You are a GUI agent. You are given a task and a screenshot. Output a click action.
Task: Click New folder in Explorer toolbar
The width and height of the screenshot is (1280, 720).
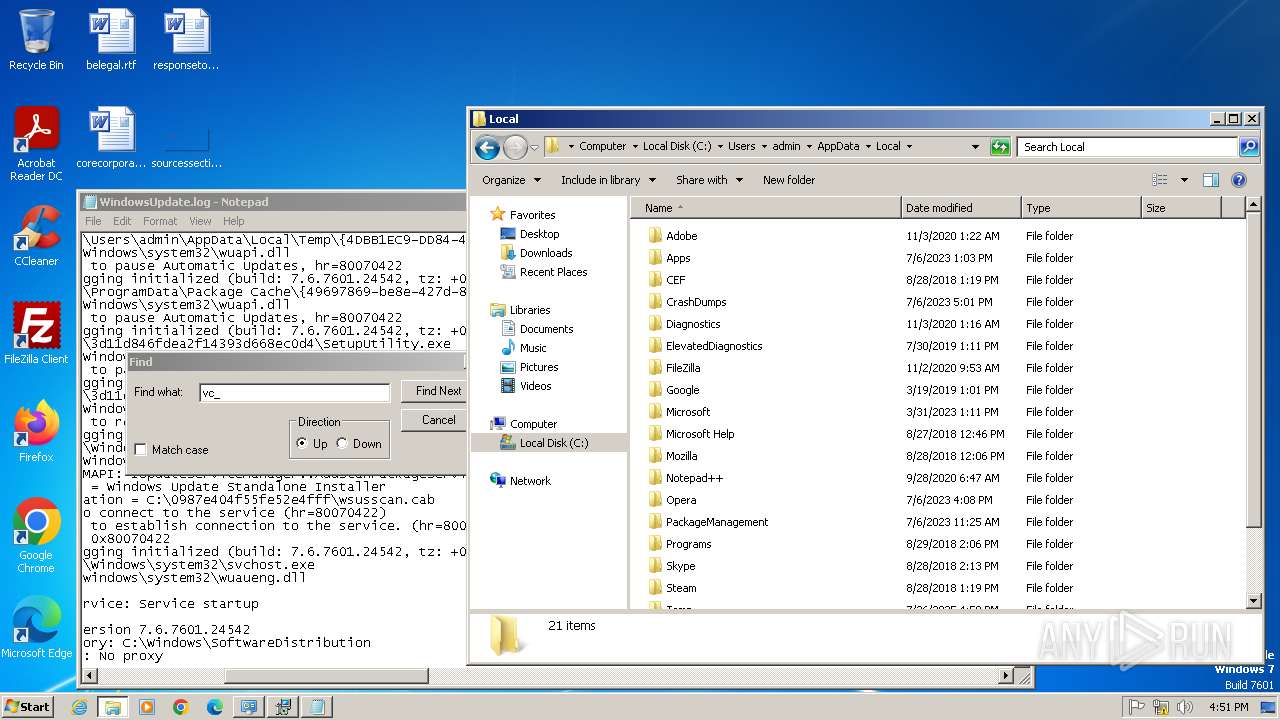click(x=789, y=180)
